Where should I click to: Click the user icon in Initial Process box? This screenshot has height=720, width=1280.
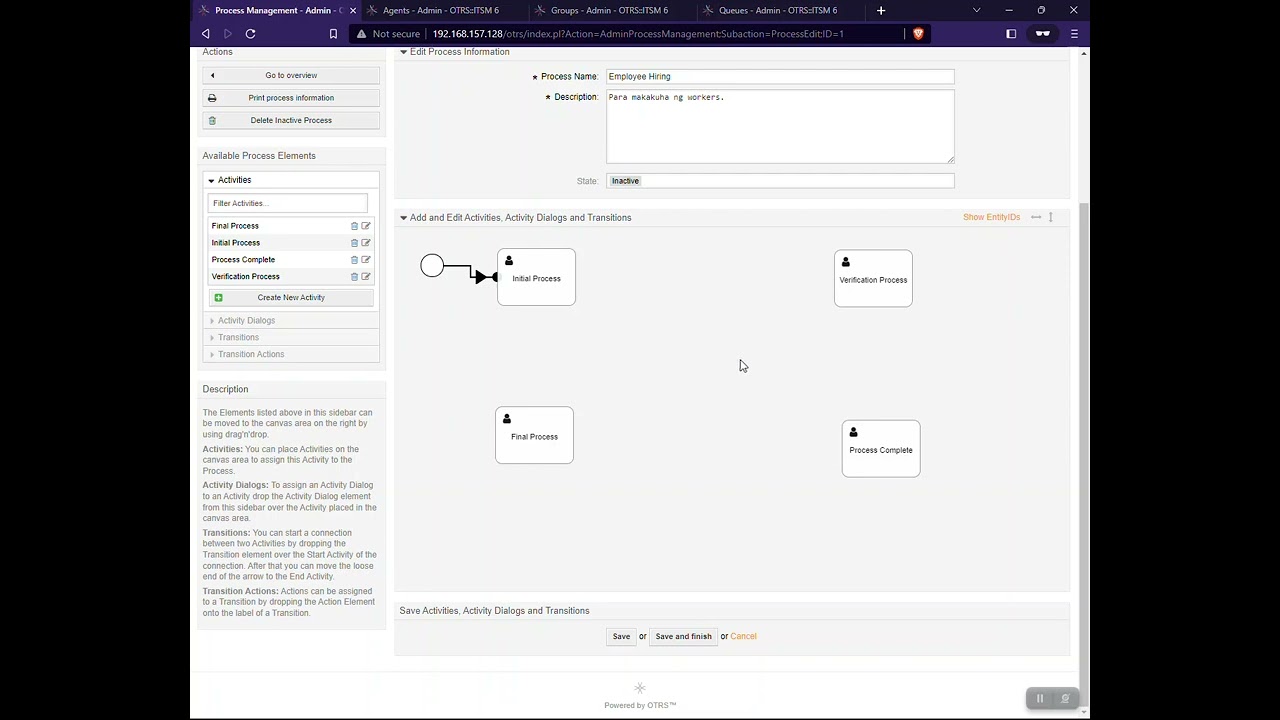click(x=509, y=261)
